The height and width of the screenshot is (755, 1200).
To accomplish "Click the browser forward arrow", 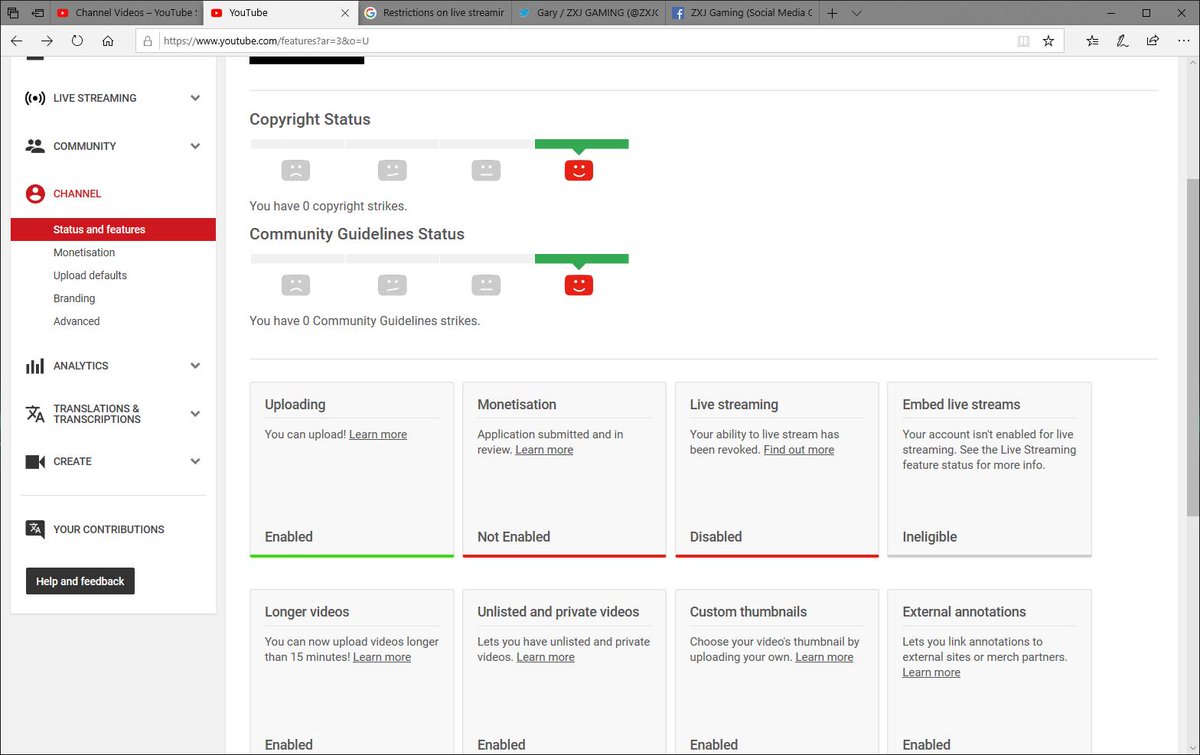I will (x=47, y=41).
